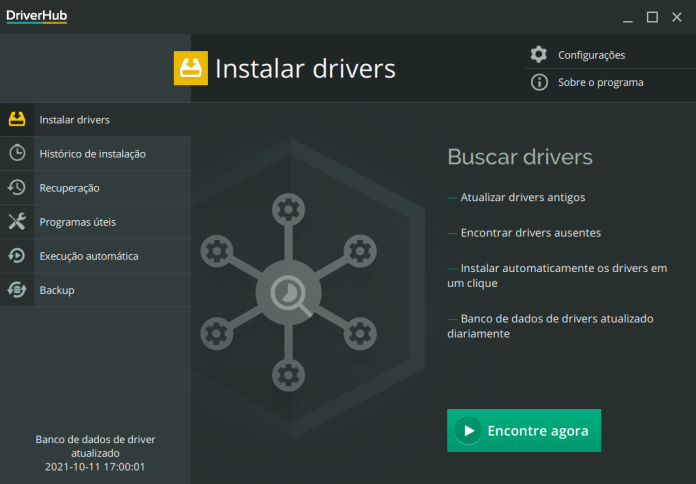The height and width of the screenshot is (484, 696).
Task: Select the Execução automática menu label
Action: pos(89,256)
